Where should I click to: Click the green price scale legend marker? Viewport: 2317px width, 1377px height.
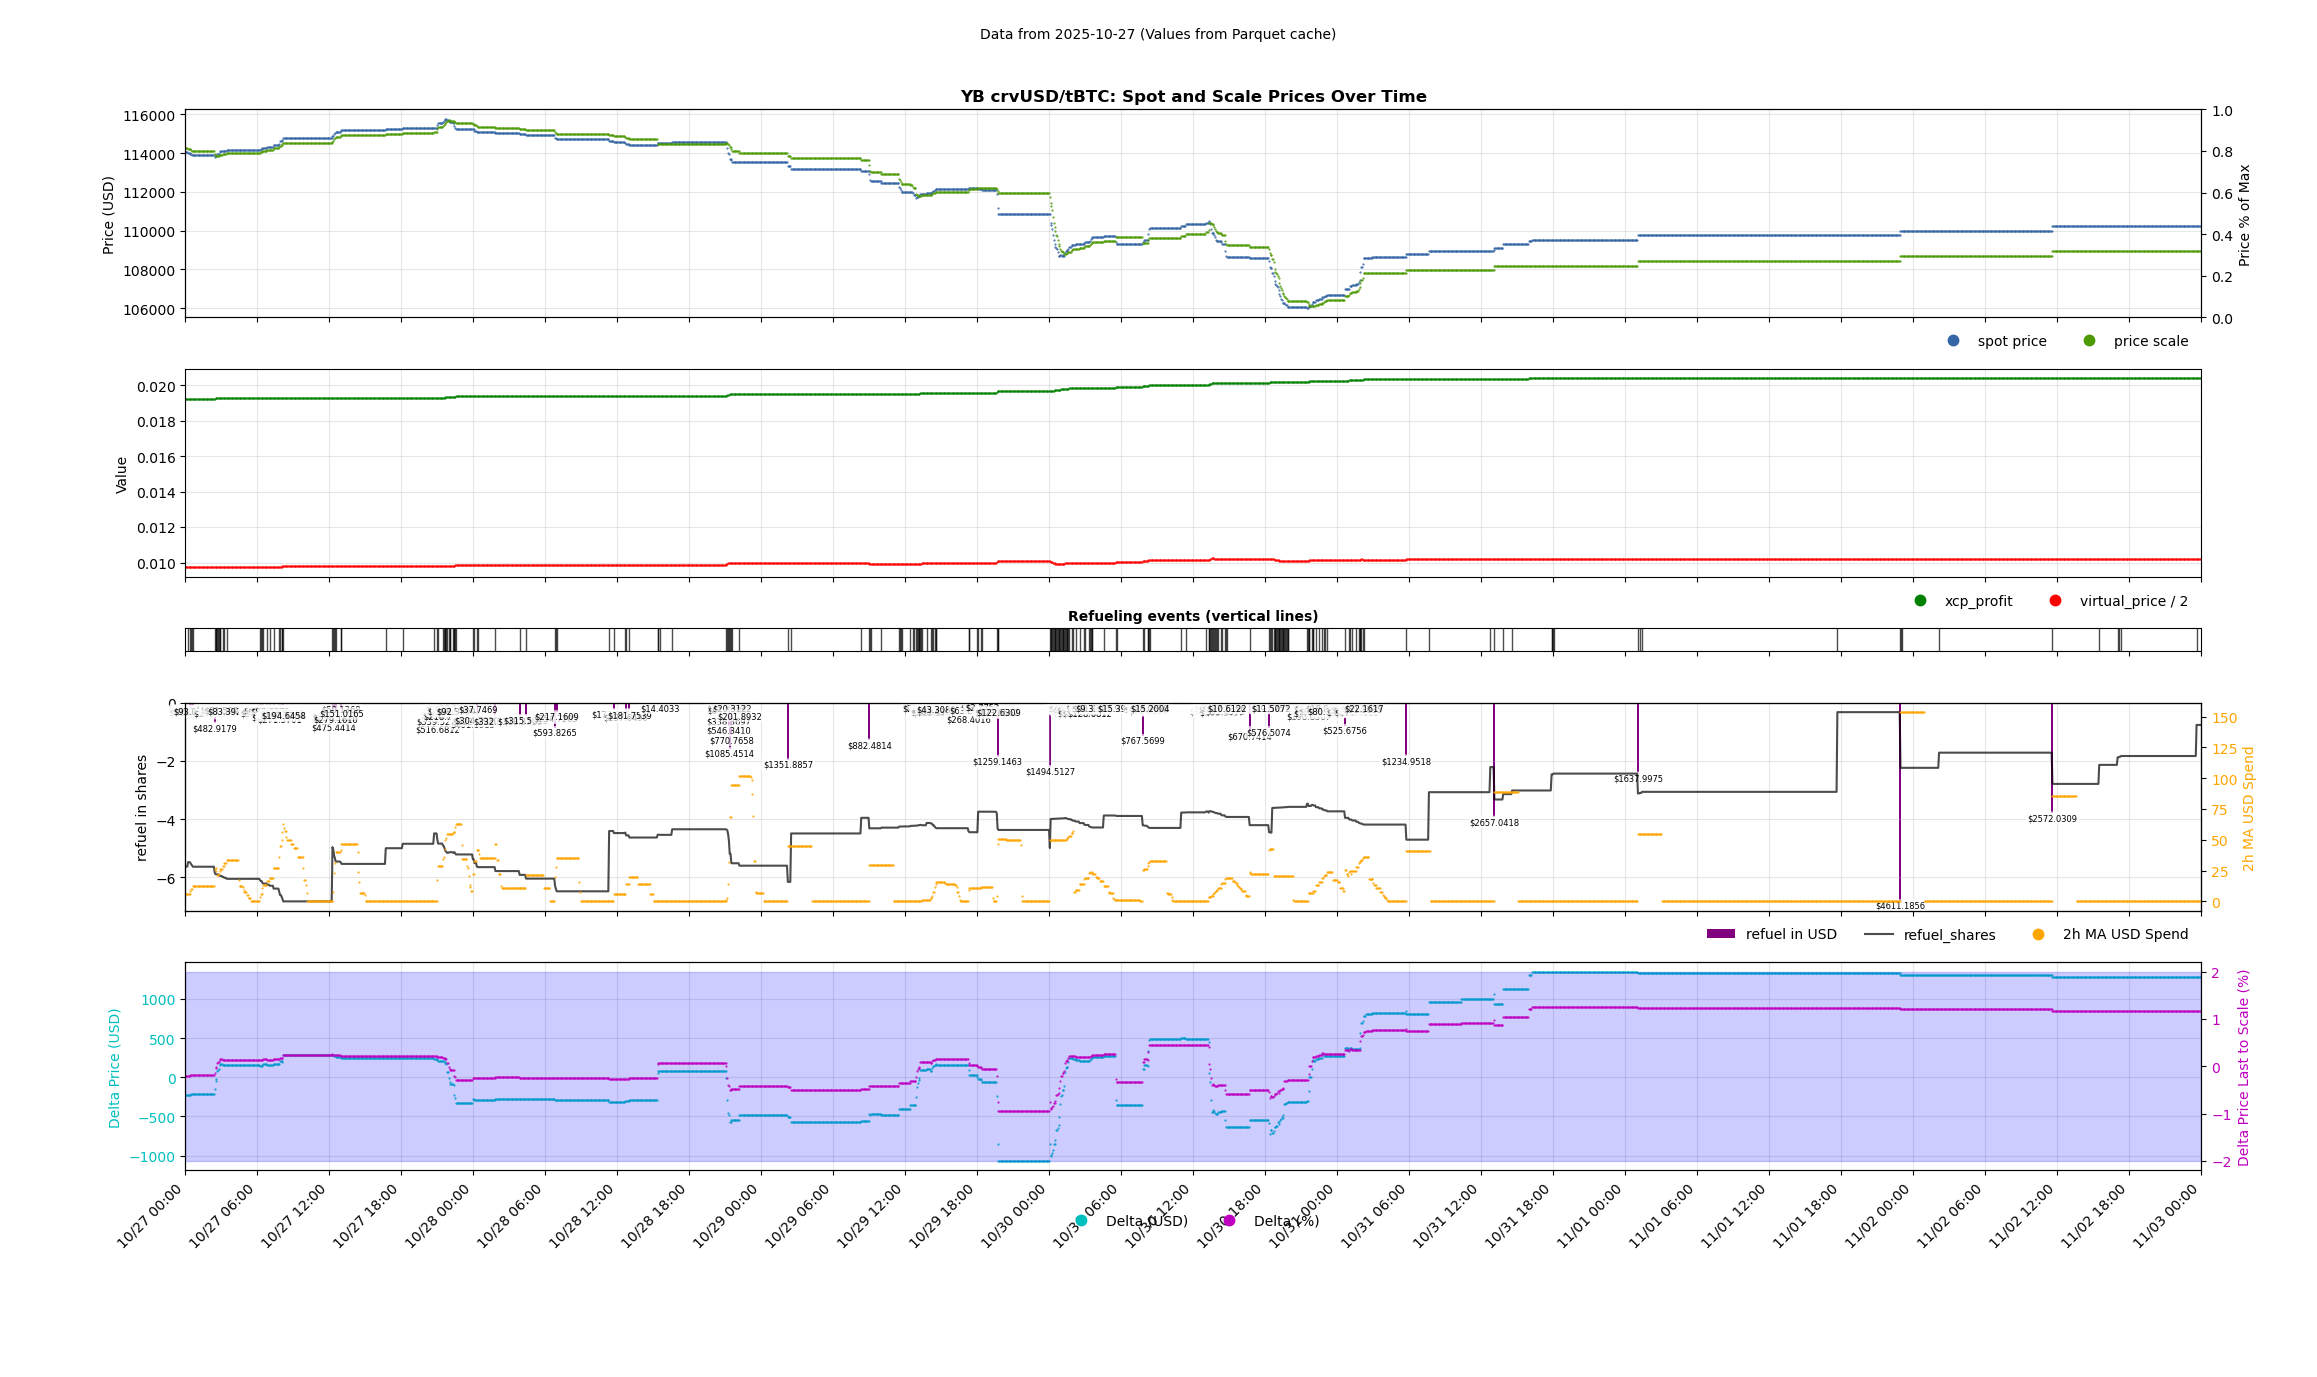pos(2089,341)
